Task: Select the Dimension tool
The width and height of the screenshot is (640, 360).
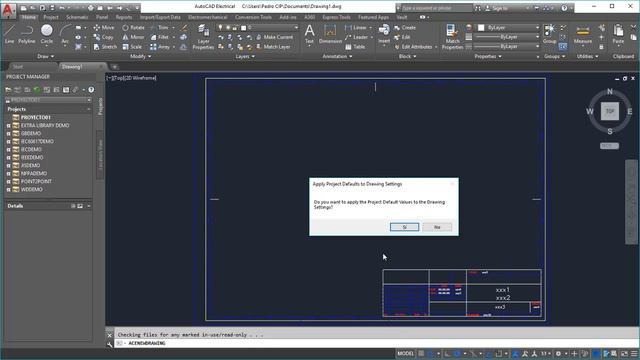Action: 330,34
